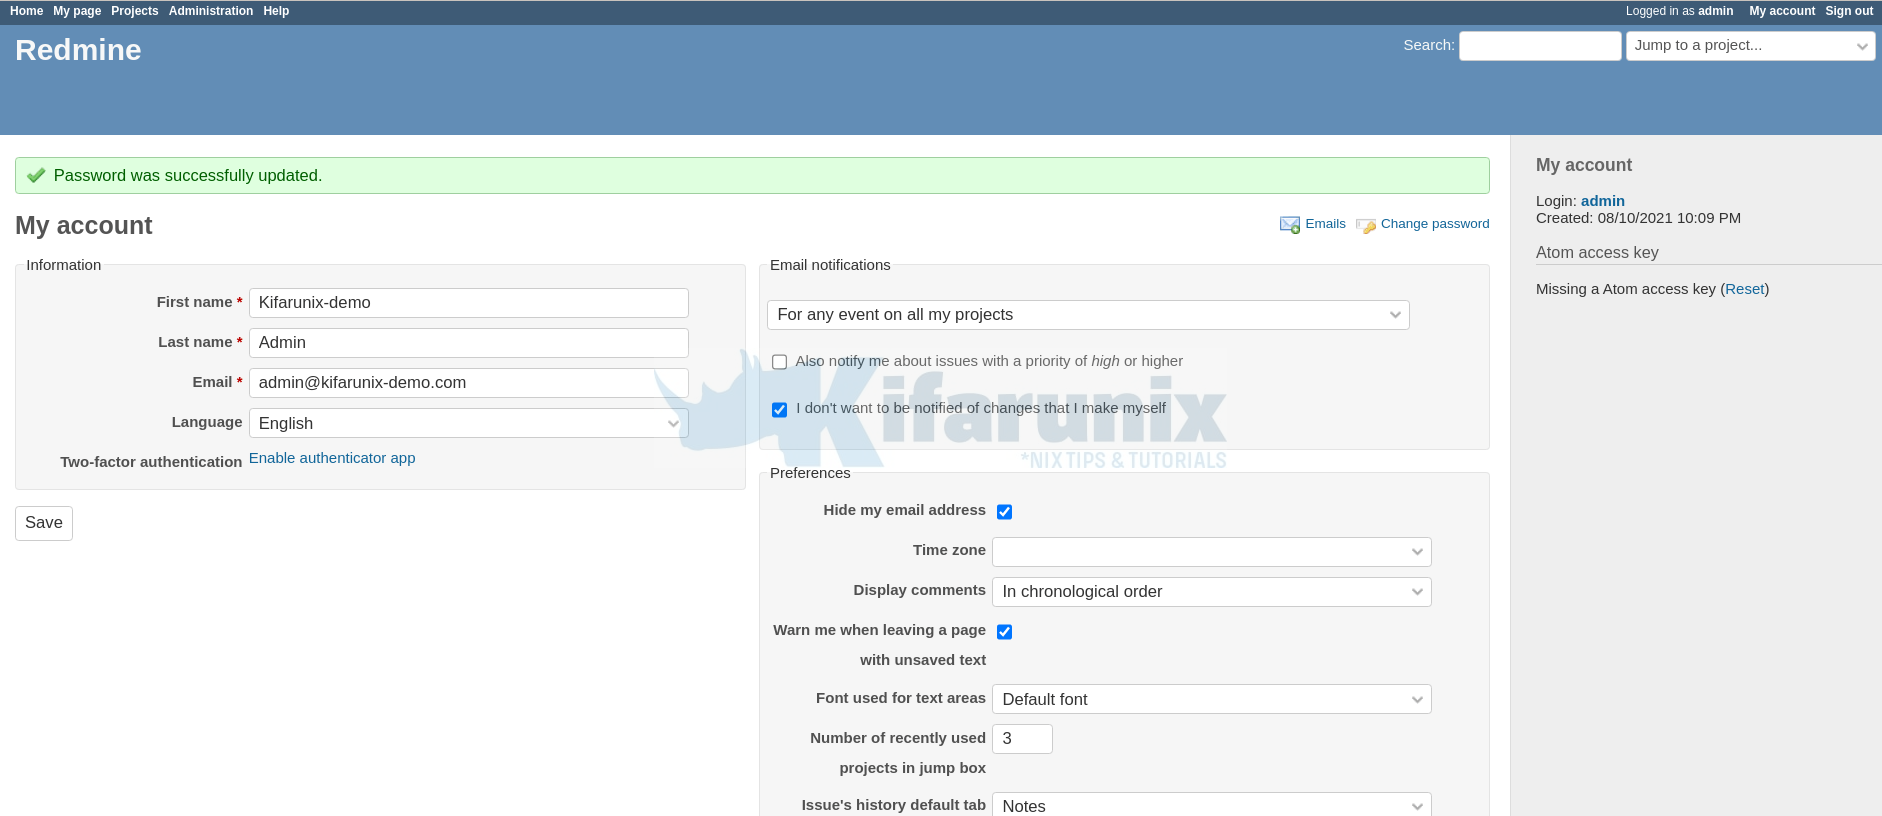Click the Created 08/10/2021 10:09 PM text
1882x816 pixels.
point(1638,218)
